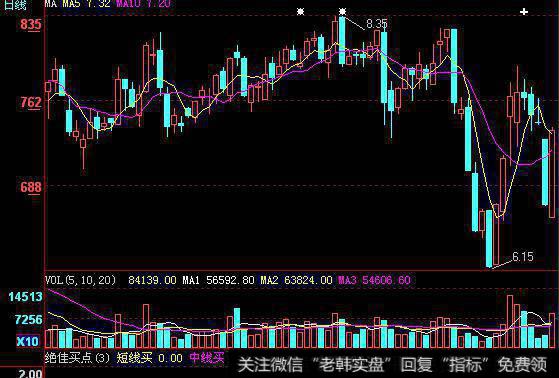Click the 6.15 low price label
This screenshot has width=559, height=378.
[523, 256]
